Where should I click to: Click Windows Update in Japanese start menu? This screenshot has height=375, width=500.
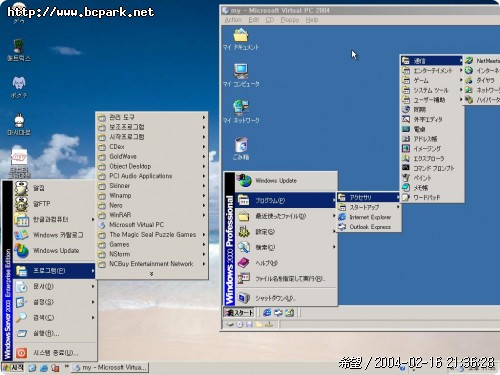click(286, 181)
